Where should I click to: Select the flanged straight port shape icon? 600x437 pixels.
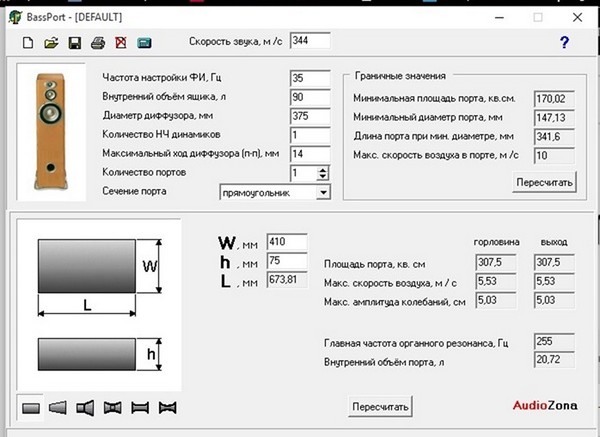(x=140, y=408)
